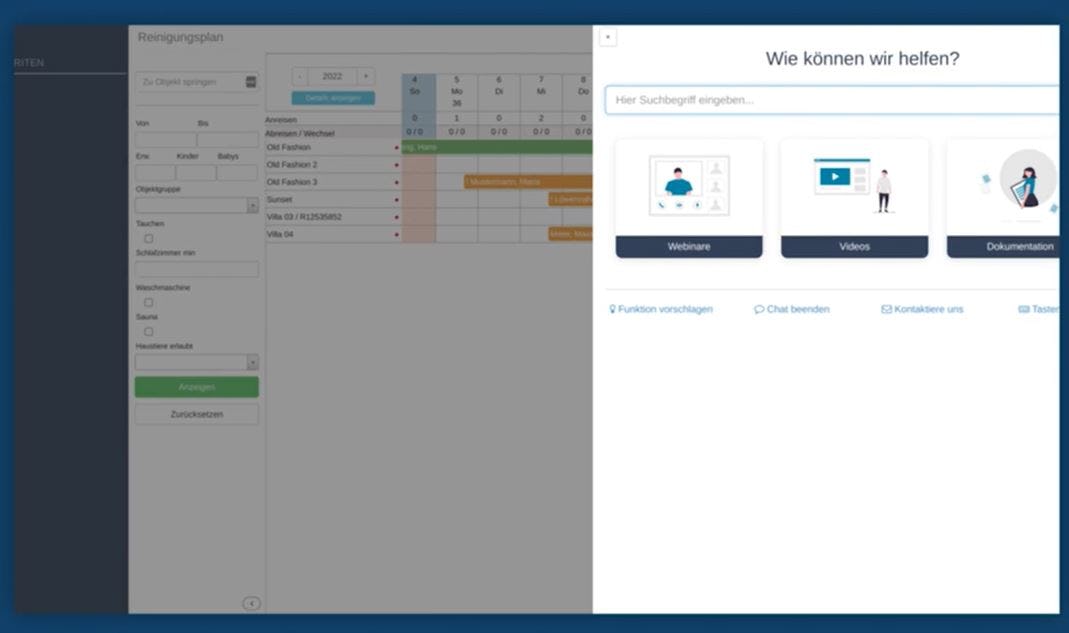This screenshot has height=633, width=1069.
Task: Open the Haustiere erlaubt dropdown
Action: click(196, 361)
